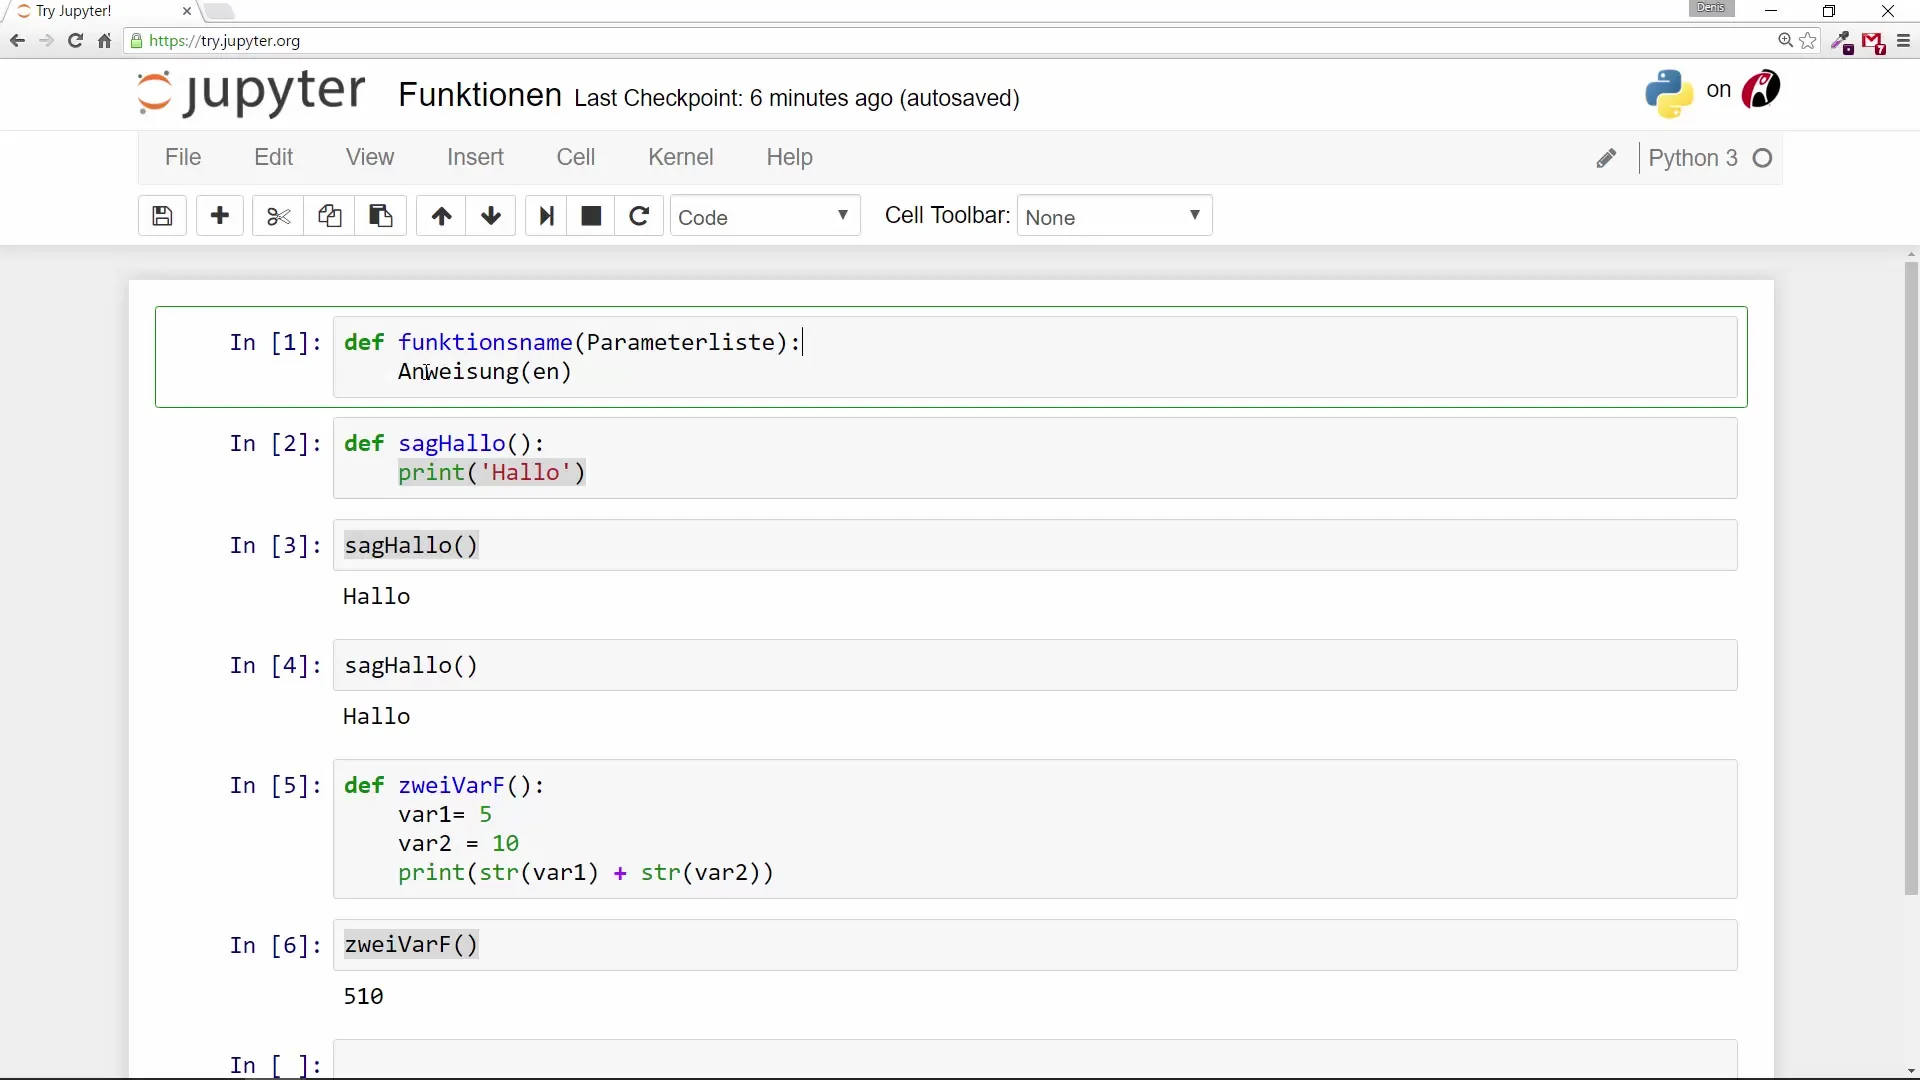Copy selected cells icon
The width and height of the screenshot is (1920, 1080).
coord(329,216)
